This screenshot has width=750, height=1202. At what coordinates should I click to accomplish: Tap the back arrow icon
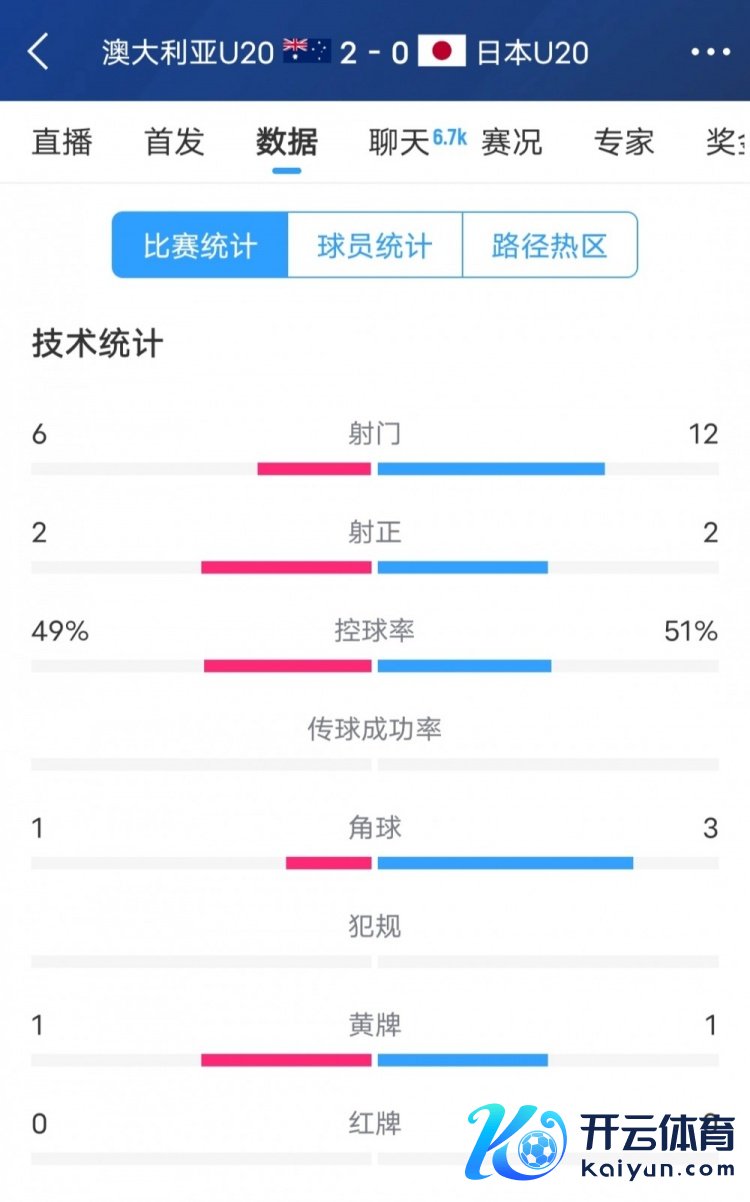(x=38, y=52)
